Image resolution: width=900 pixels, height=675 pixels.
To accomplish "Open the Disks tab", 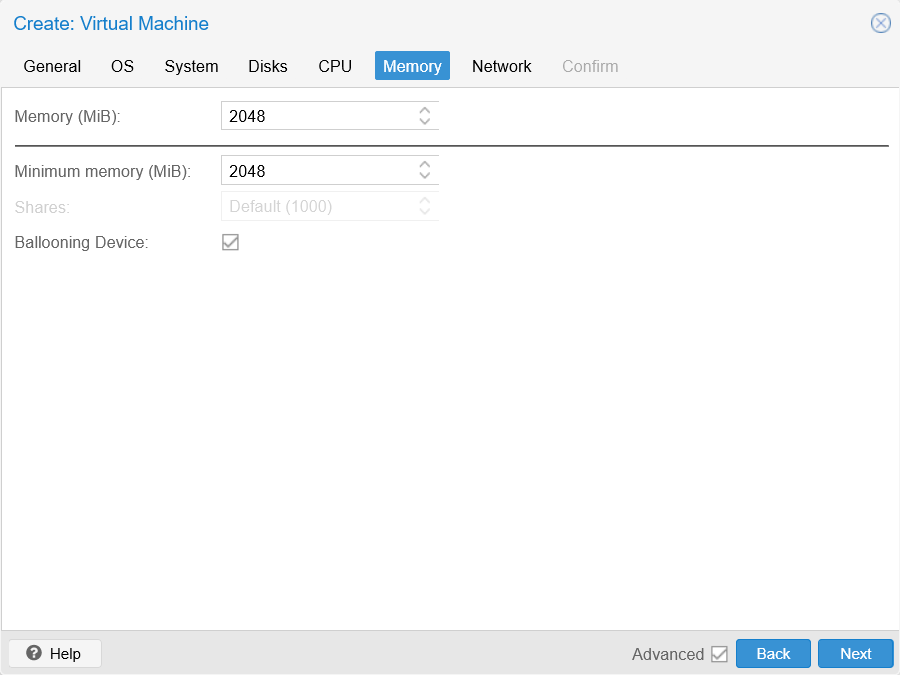I will (x=267, y=66).
